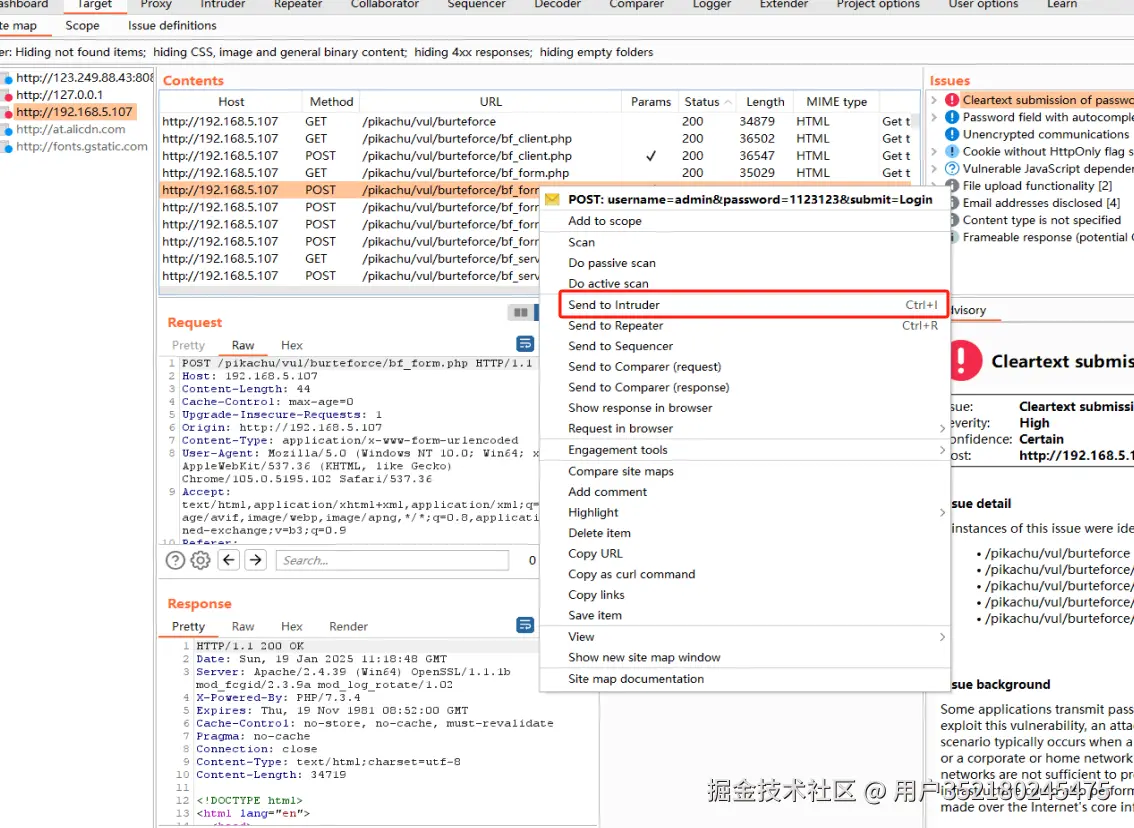Open Issue definitions sub-tab
Image resolution: width=1134 pixels, height=828 pixels.
click(172, 25)
